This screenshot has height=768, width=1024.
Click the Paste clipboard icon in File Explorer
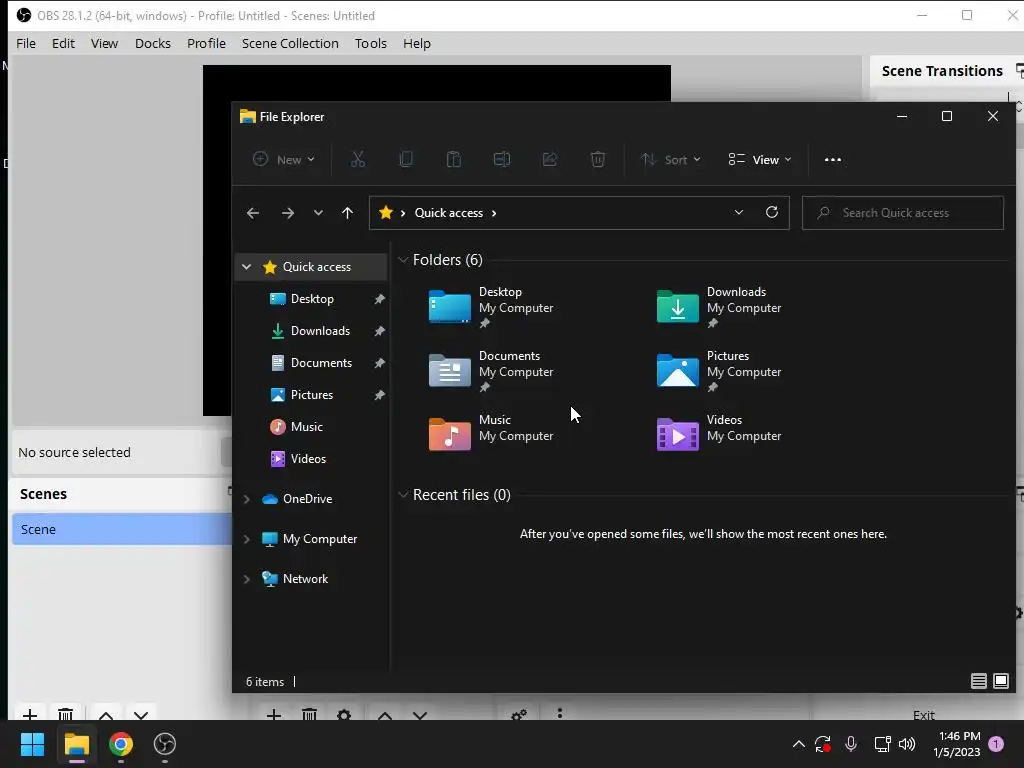tap(454, 159)
